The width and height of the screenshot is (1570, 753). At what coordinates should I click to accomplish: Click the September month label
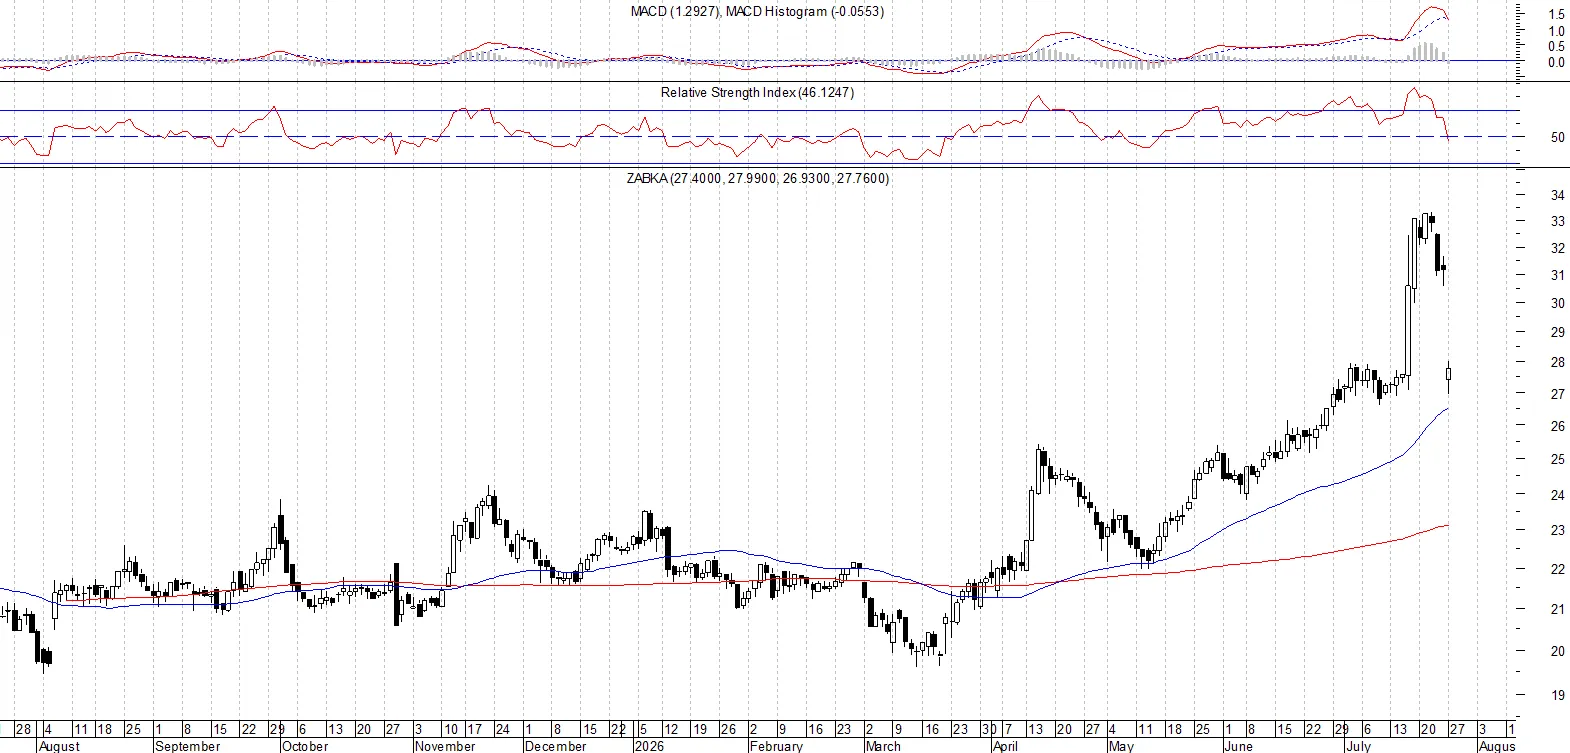click(188, 746)
